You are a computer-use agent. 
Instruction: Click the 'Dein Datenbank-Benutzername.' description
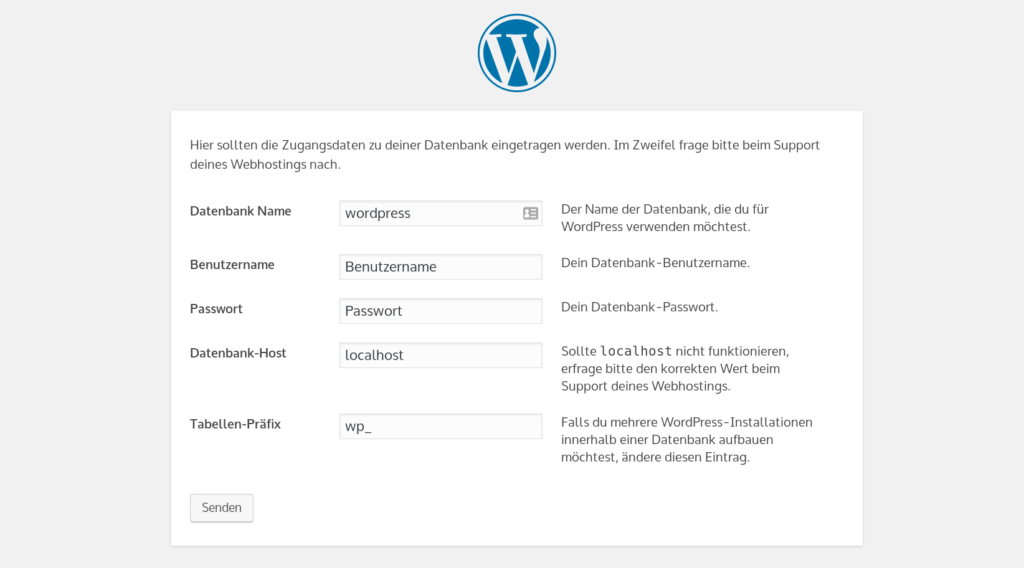pyautogui.click(x=655, y=262)
